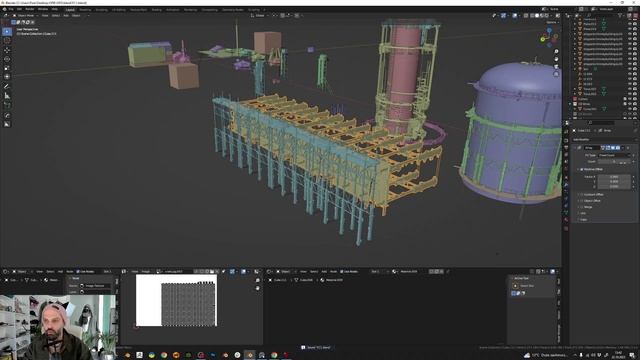Click Blender icon in Windows taskbar
Viewport: 640px width, 360px height.
[x=250, y=355]
